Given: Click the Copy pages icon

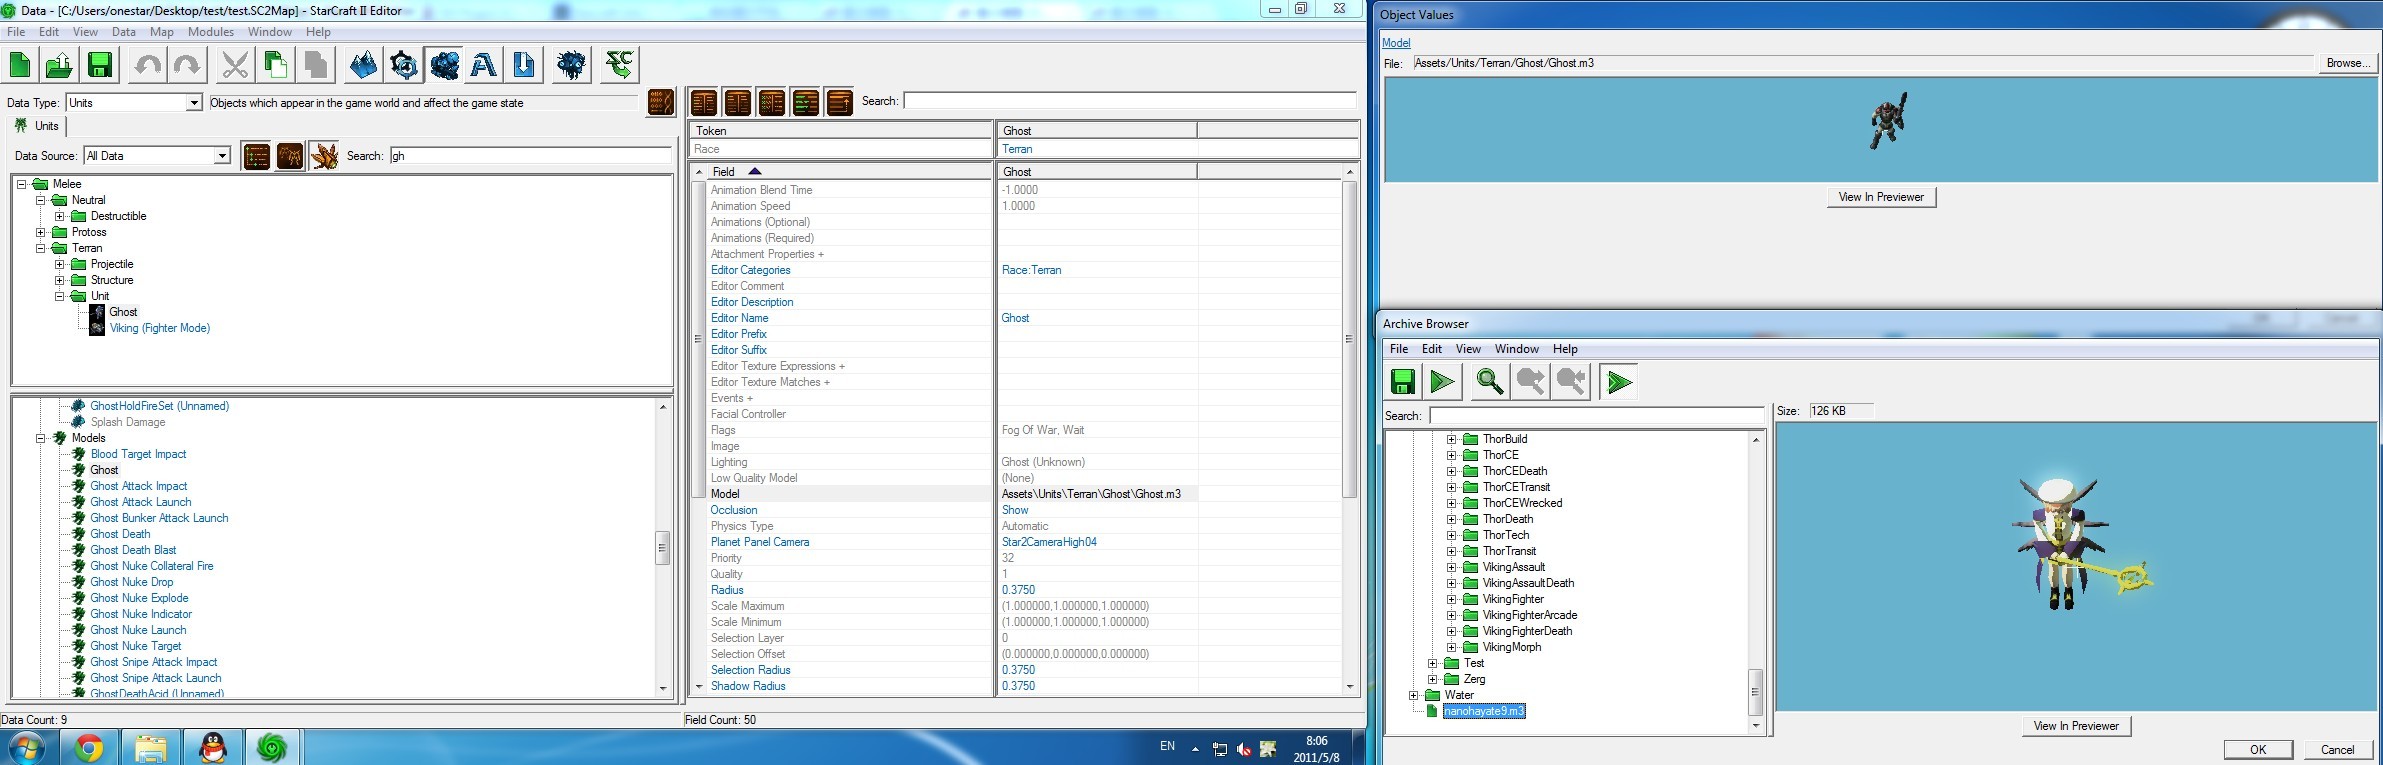Looking at the screenshot, I should [x=275, y=65].
